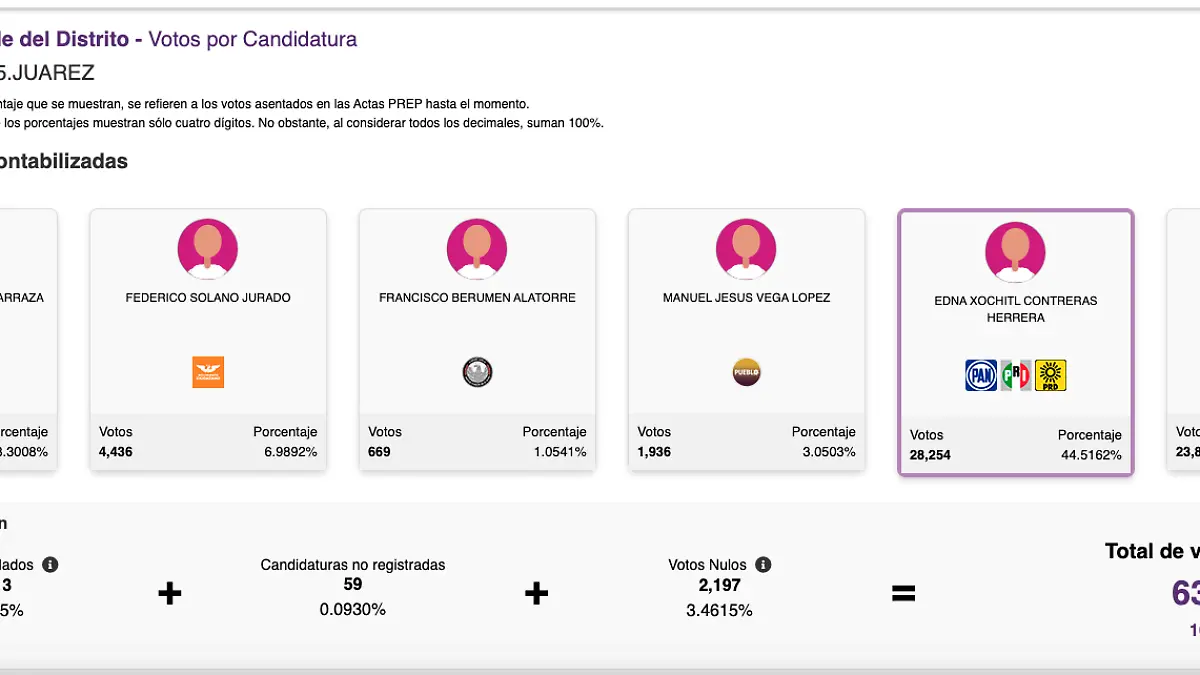
Task: Open the info icon beside the cut-off label on the left
Action: tap(50, 565)
